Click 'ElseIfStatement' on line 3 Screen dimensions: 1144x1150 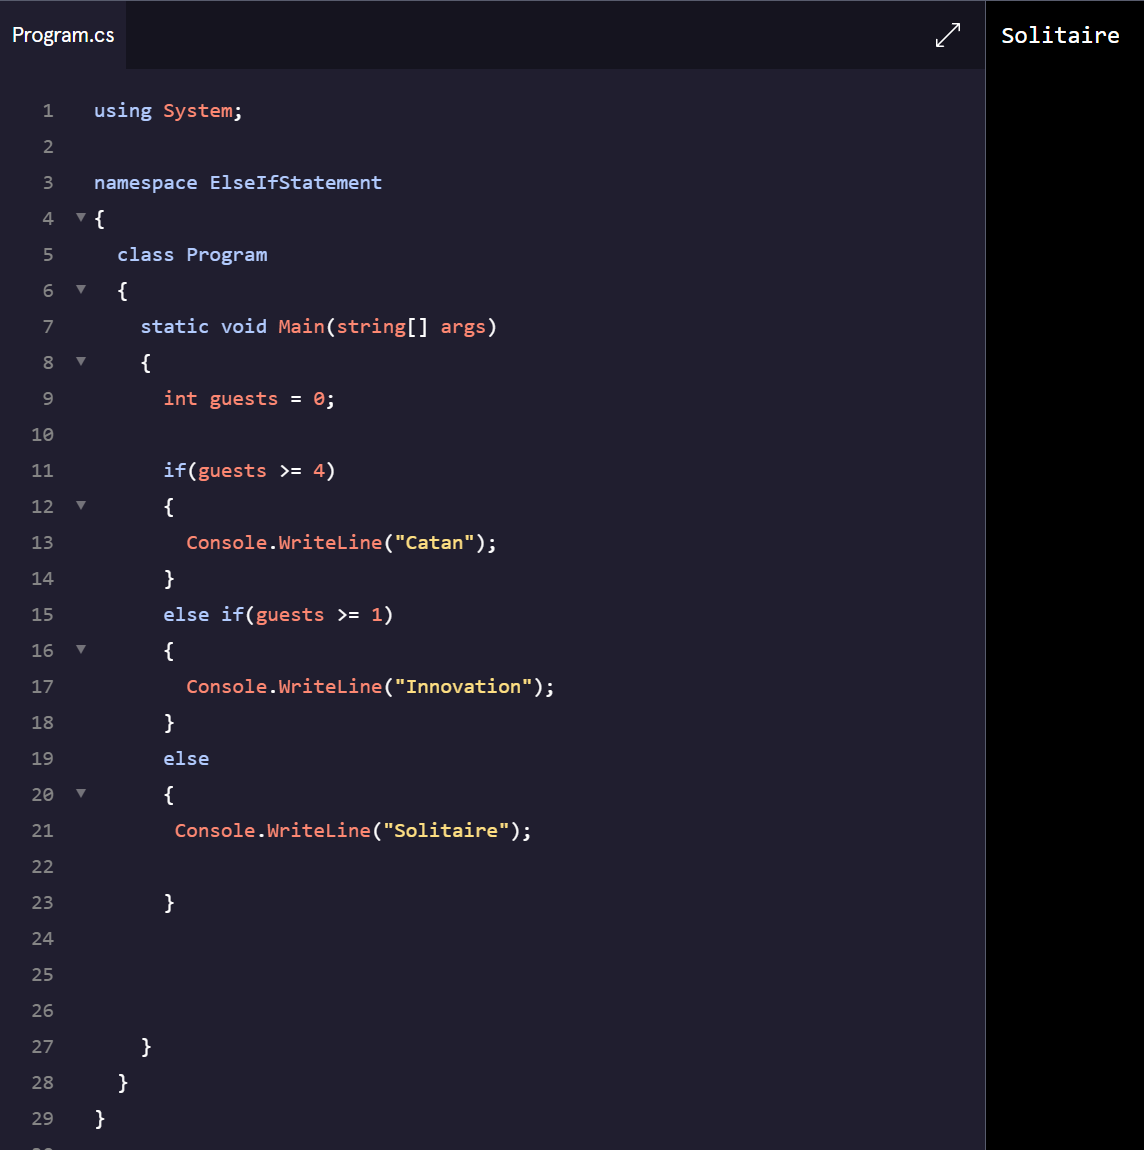pos(296,183)
